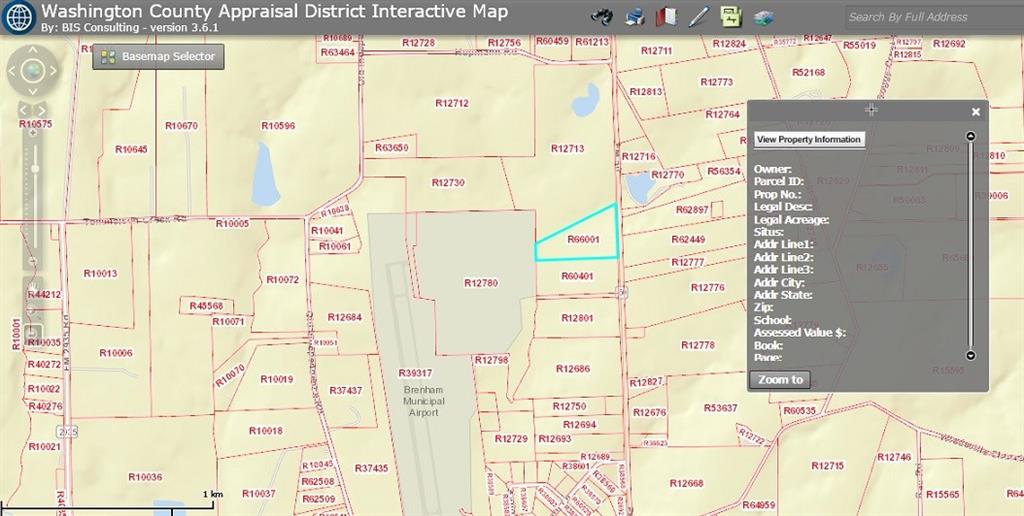Viewport: 1024px width, 516px height.
Task: Click parcel label R10596
Action: click(x=278, y=125)
